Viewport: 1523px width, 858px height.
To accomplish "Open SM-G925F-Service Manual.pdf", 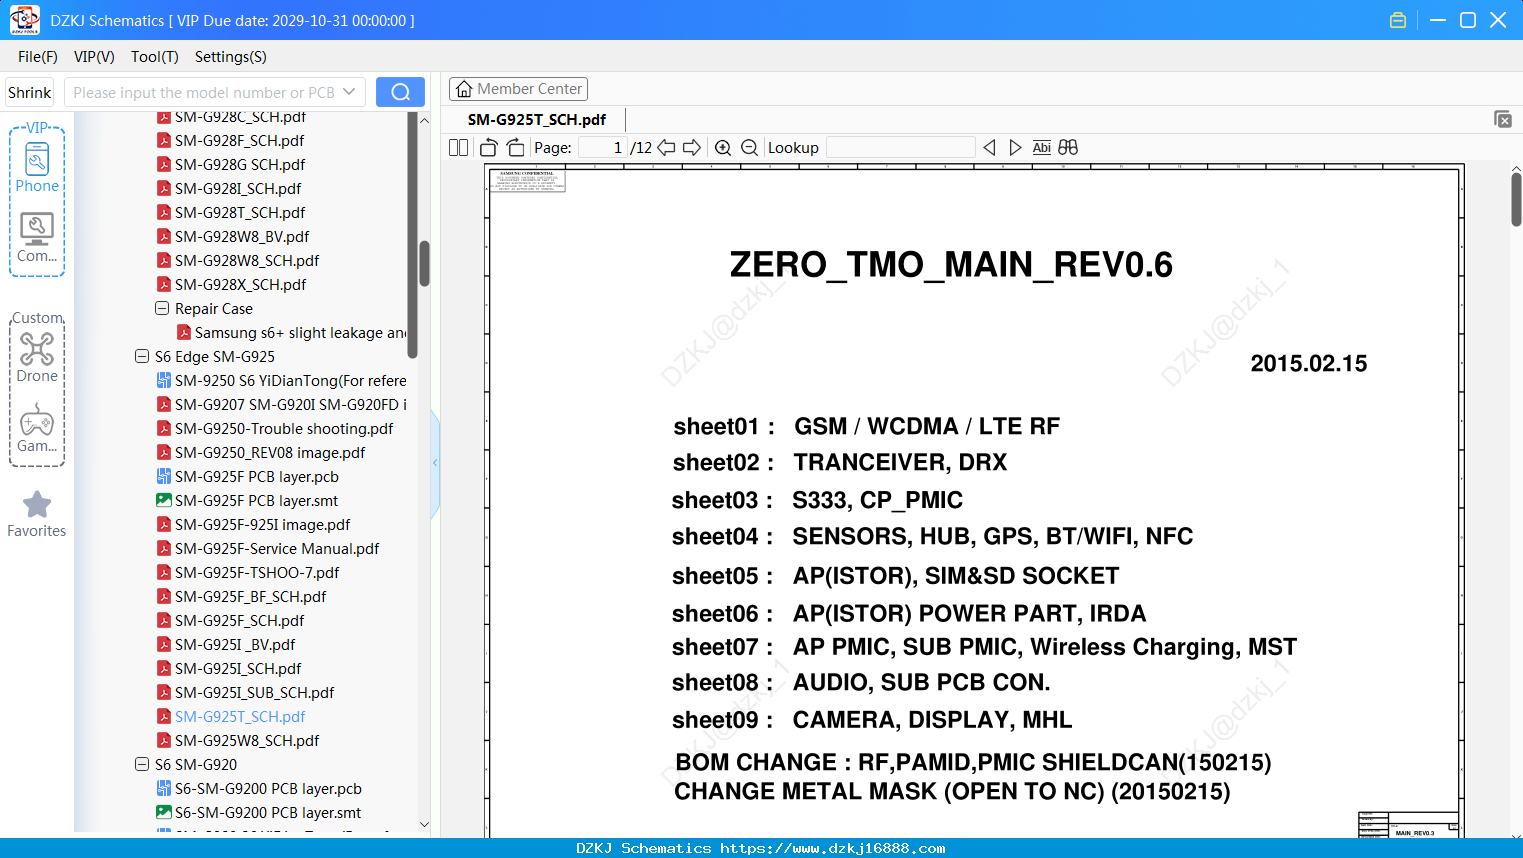I will point(277,549).
